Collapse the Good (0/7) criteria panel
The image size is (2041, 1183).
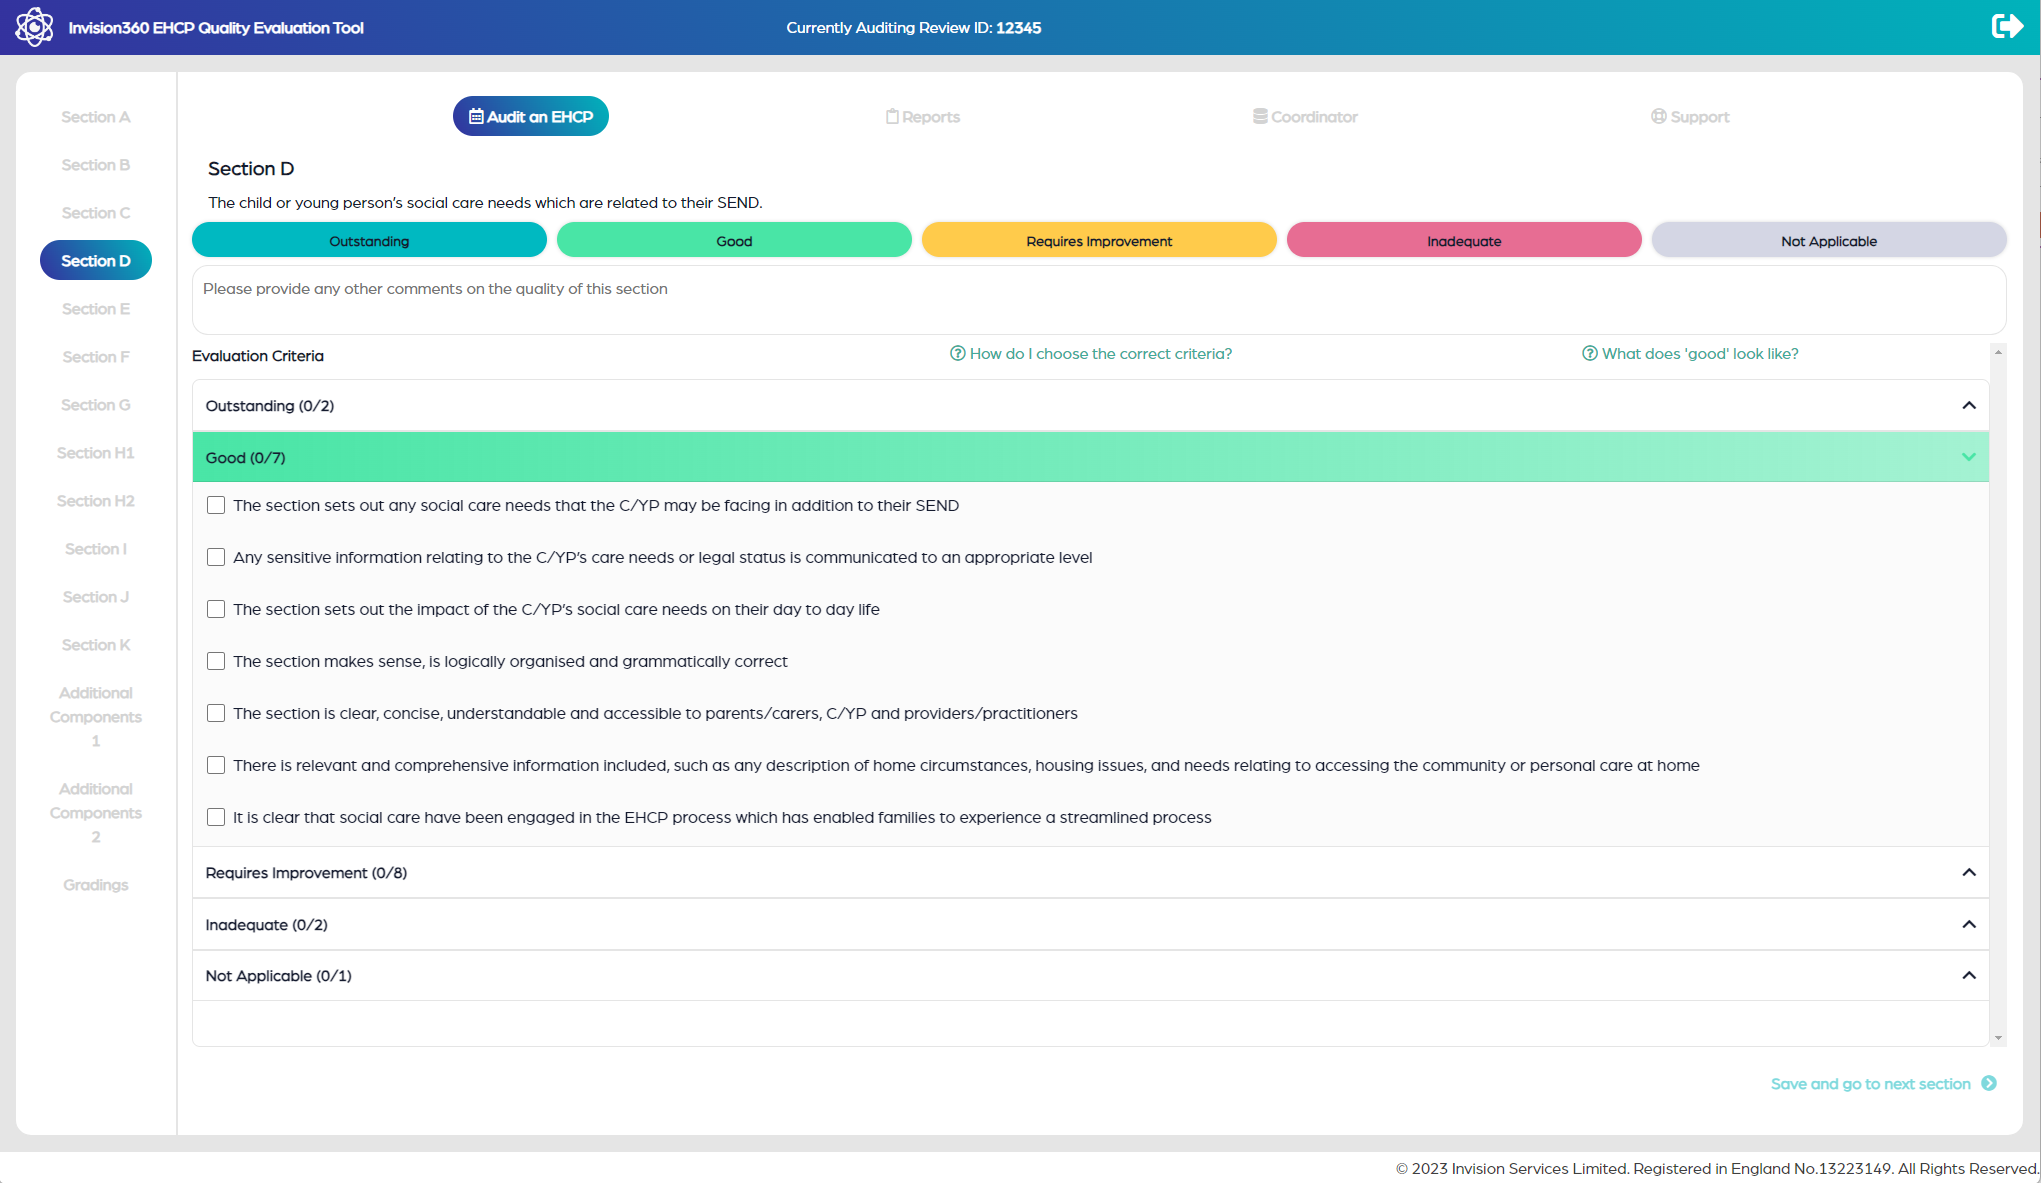pos(1968,458)
